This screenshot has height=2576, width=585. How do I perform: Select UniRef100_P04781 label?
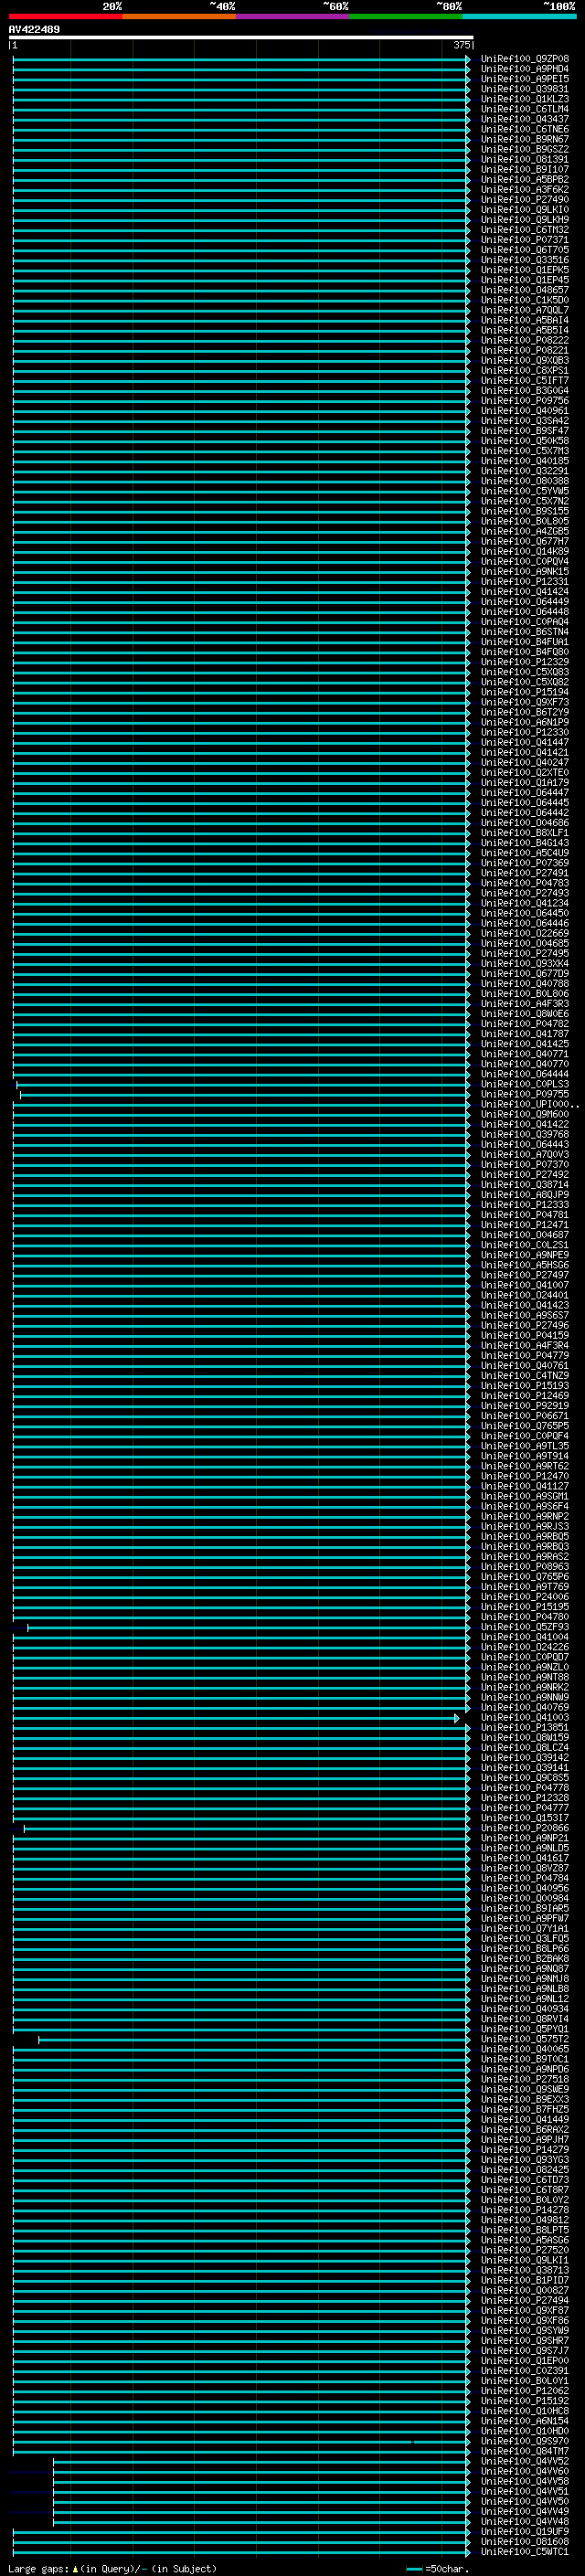tap(524, 1215)
